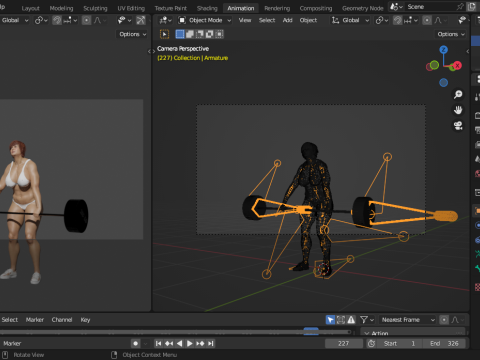Click the Pan view hand icon

point(458,110)
